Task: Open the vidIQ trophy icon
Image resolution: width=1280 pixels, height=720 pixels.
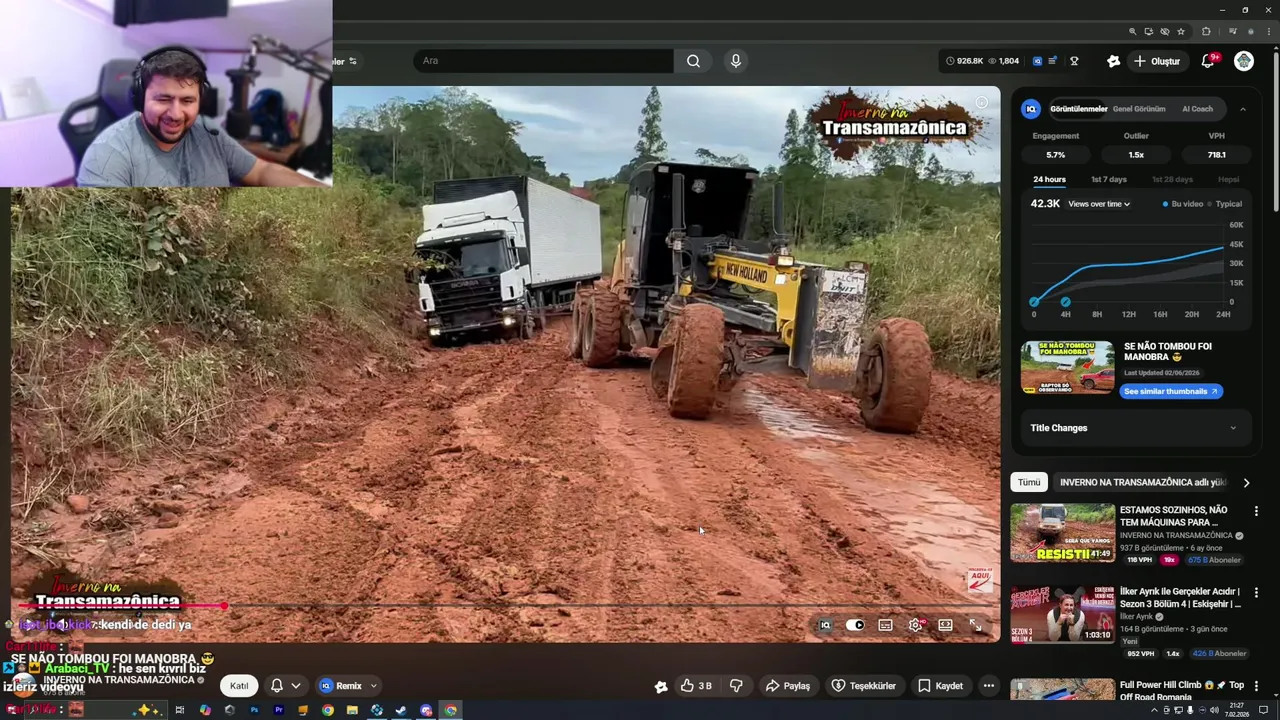Action: 1074,61
